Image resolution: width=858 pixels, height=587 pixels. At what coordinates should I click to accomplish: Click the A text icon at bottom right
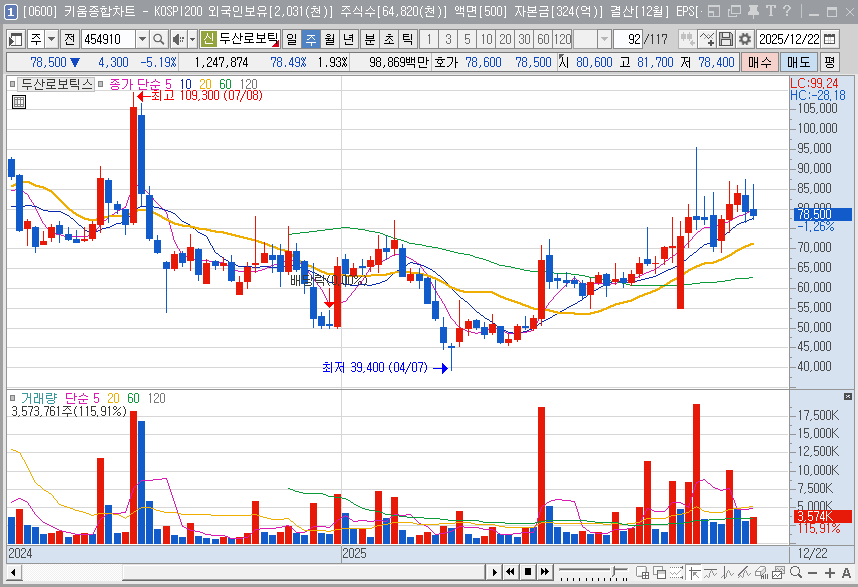(x=846, y=573)
